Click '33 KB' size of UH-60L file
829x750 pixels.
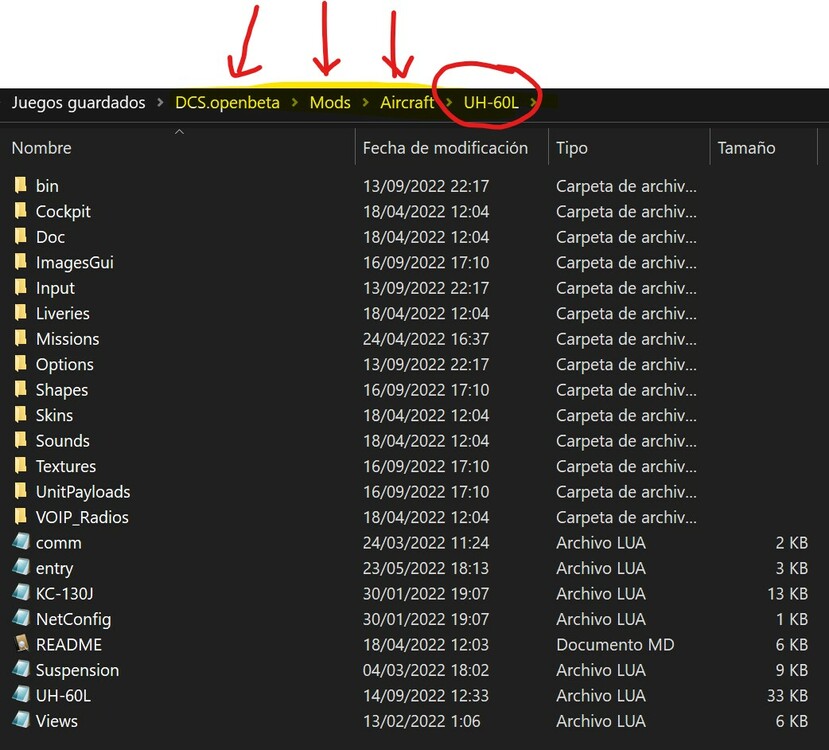[787, 696]
